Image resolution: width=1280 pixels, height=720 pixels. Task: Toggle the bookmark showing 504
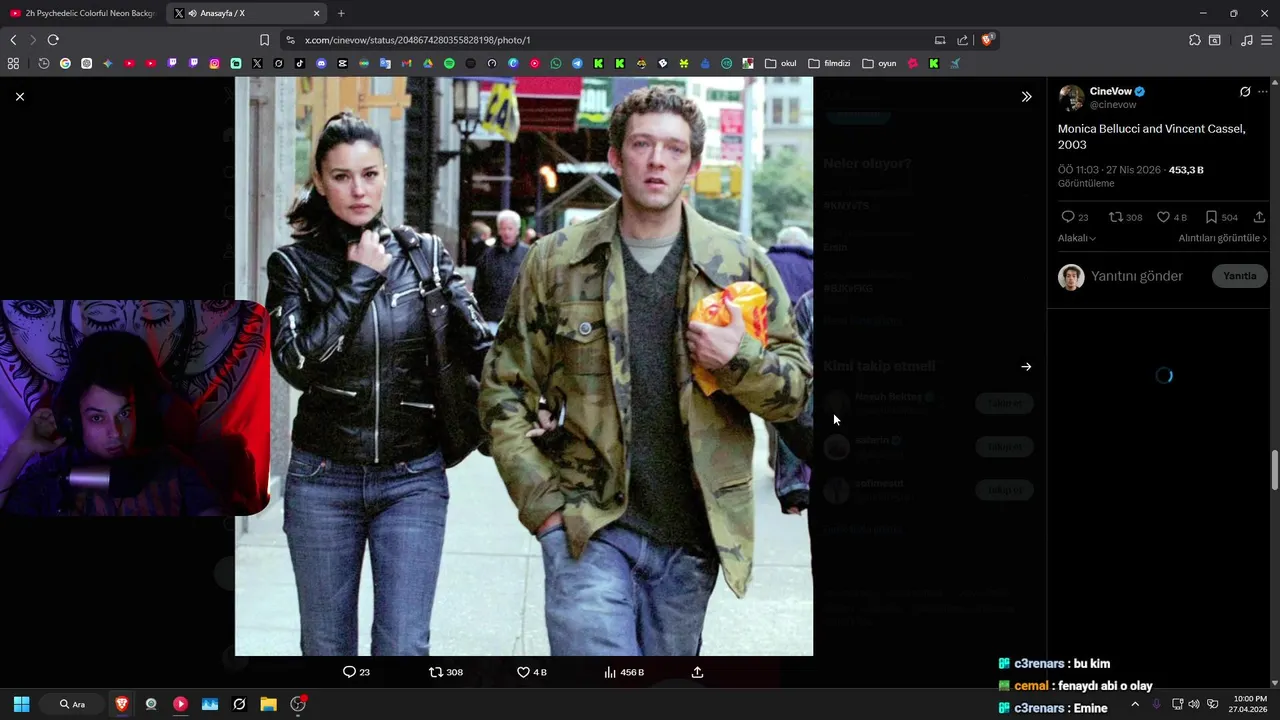click(x=1211, y=217)
